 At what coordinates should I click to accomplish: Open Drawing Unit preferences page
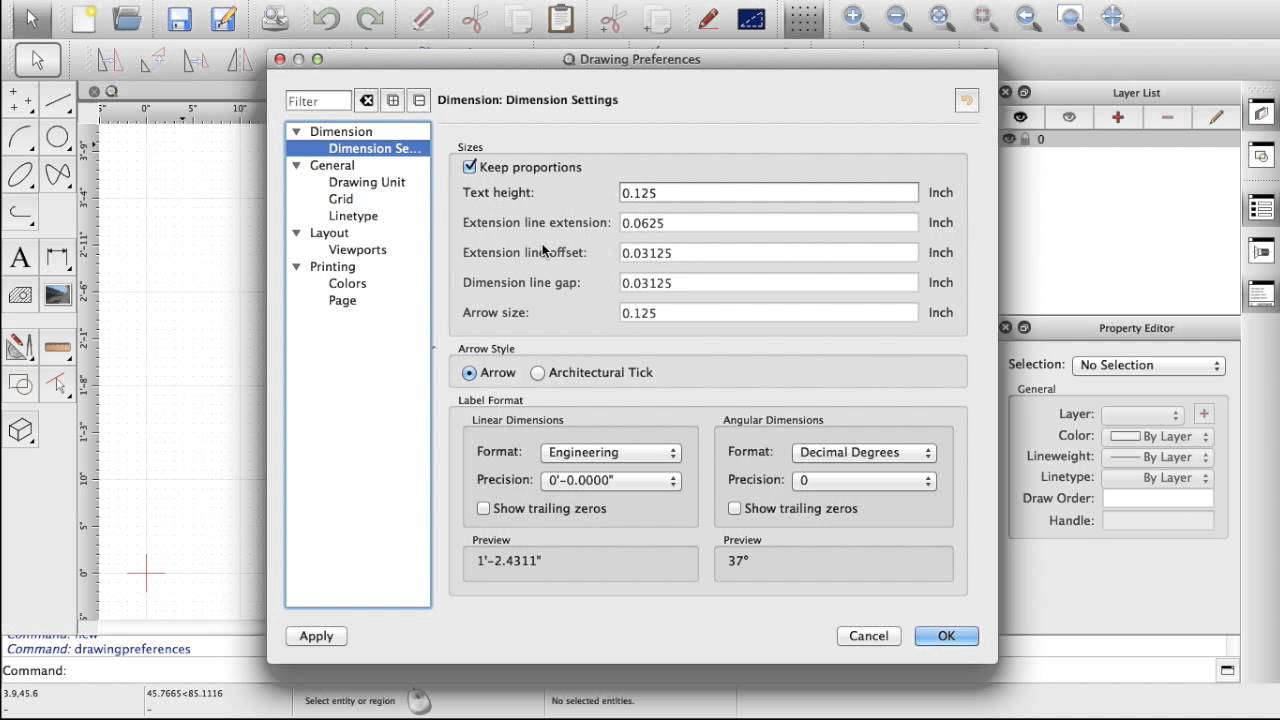tap(367, 182)
